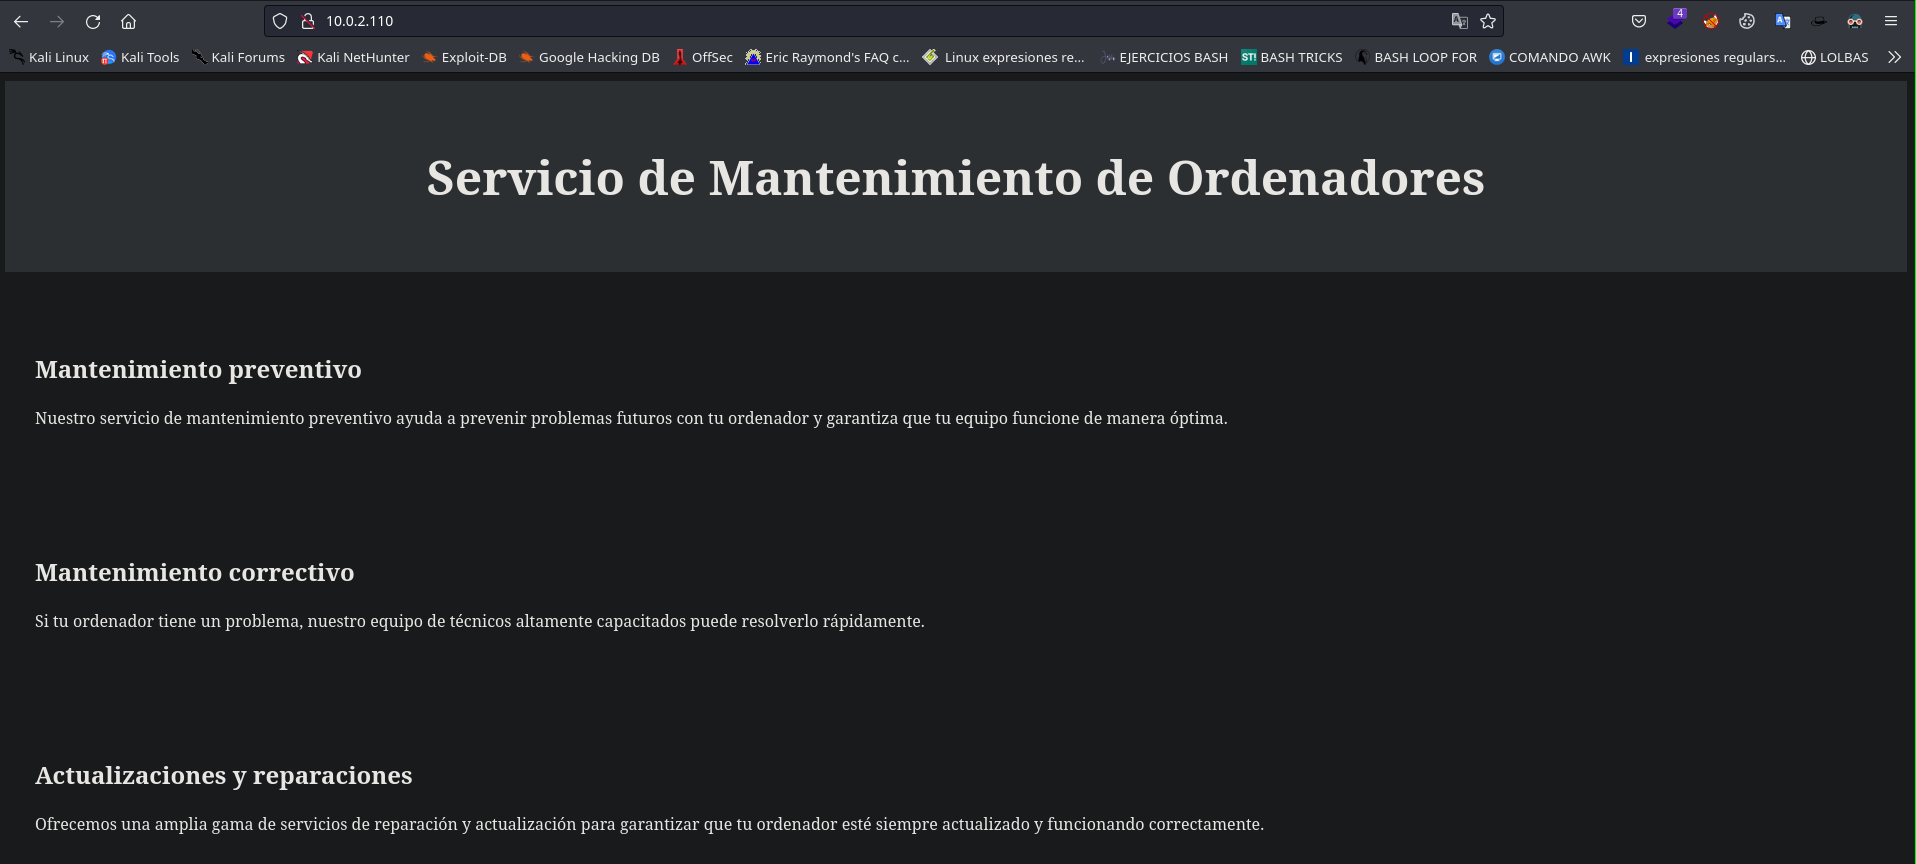The height and width of the screenshot is (864, 1916).
Task: Go back to the previous page
Action: (21, 21)
